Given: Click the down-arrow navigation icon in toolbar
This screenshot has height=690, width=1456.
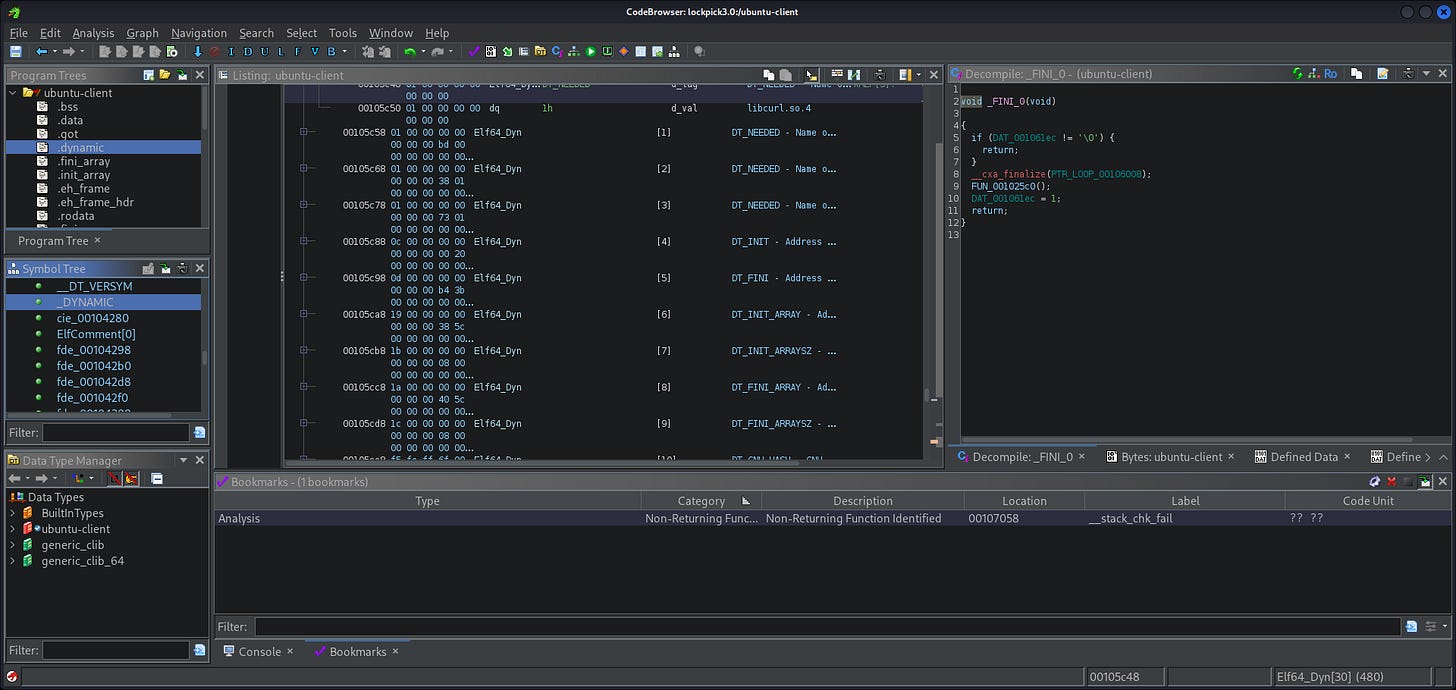Looking at the screenshot, I should click(198, 51).
